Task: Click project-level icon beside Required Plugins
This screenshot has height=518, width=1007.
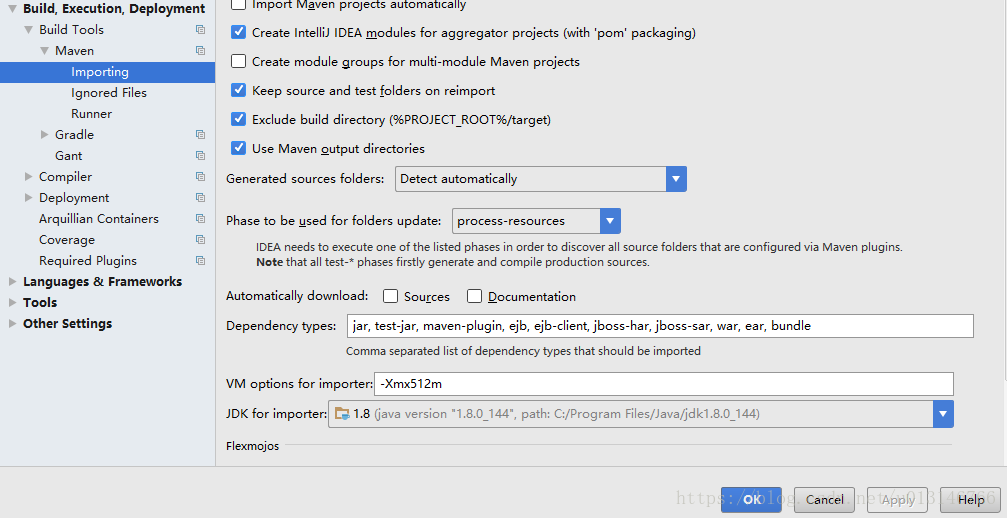Action: tap(200, 261)
